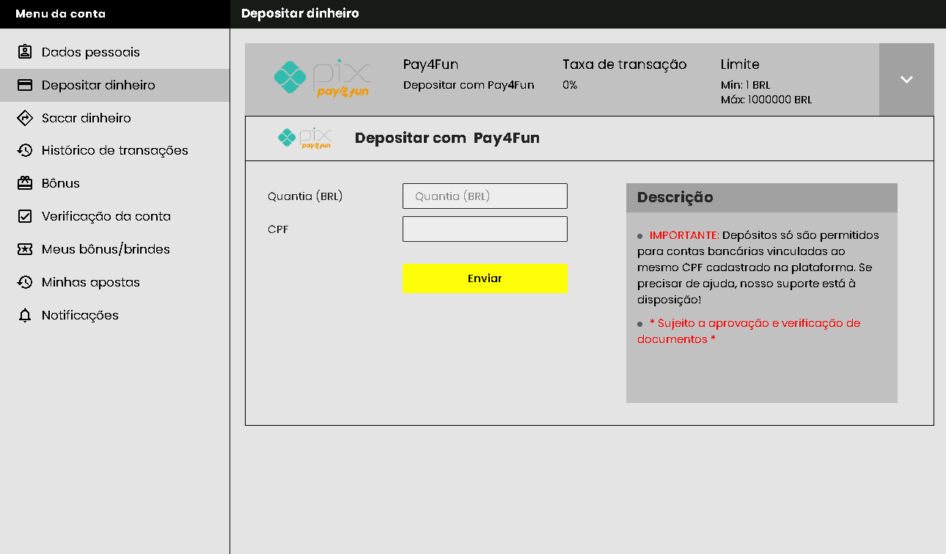The image size is (946, 554).
Task: Click the Bônus gift icon
Action: tap(25, 183)
